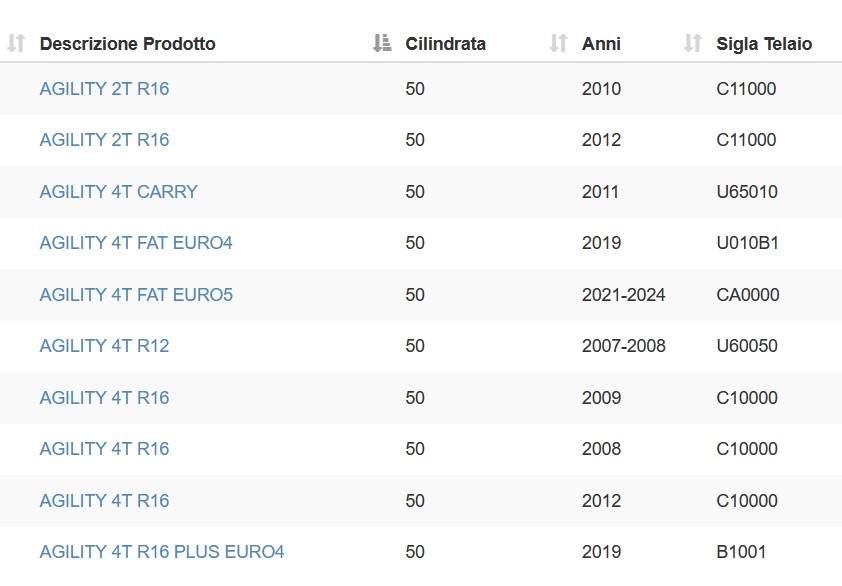Open AGILITY 4T R12 product link

[x=104, y=346]
